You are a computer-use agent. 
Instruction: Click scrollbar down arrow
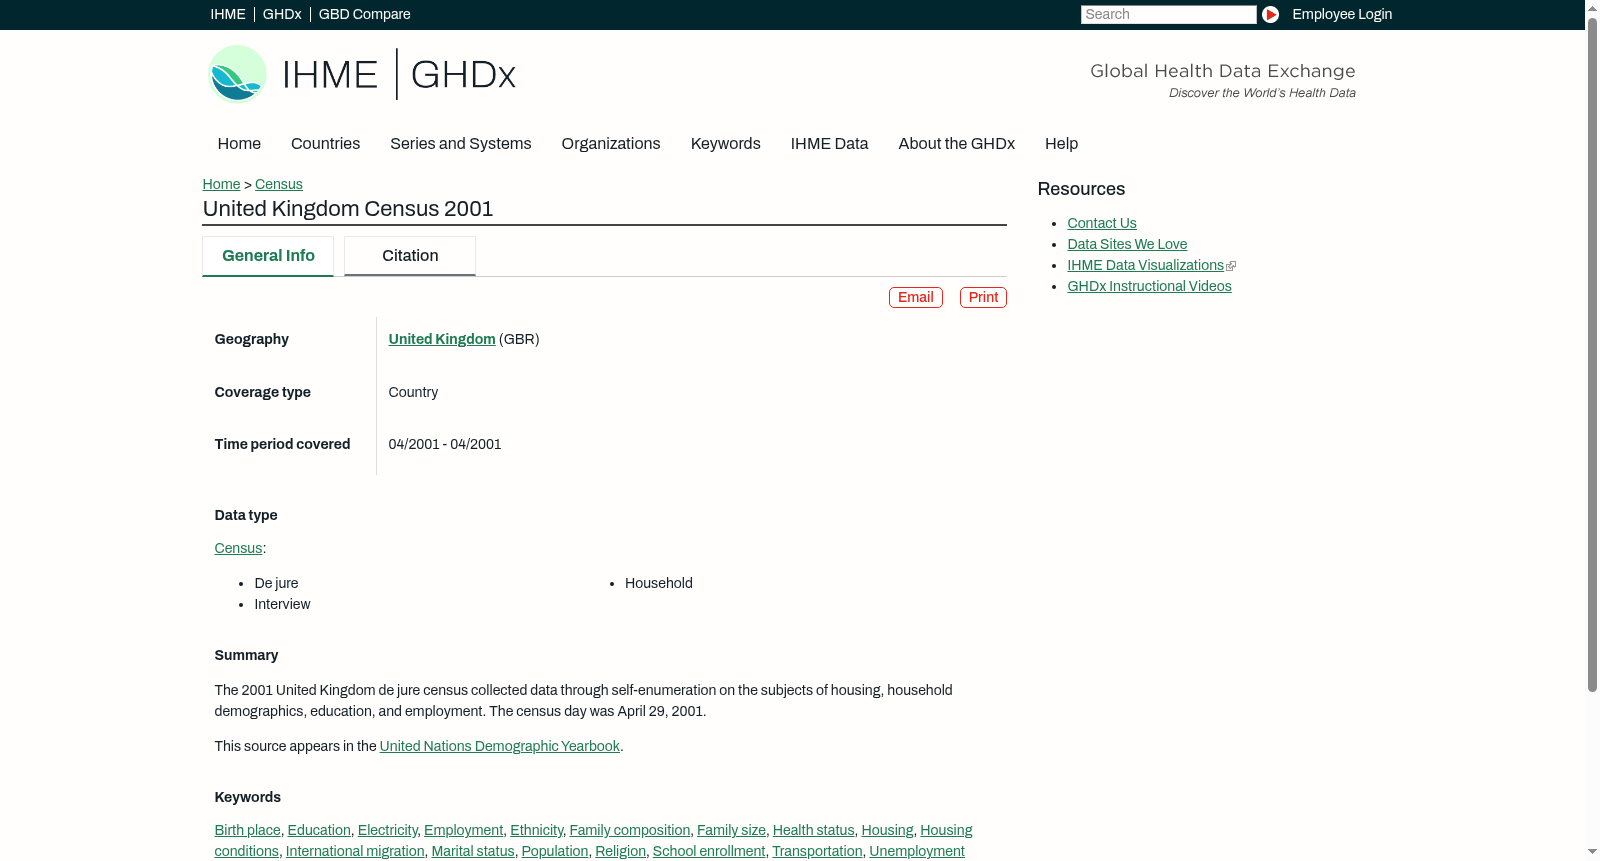tap(1592, 853)
